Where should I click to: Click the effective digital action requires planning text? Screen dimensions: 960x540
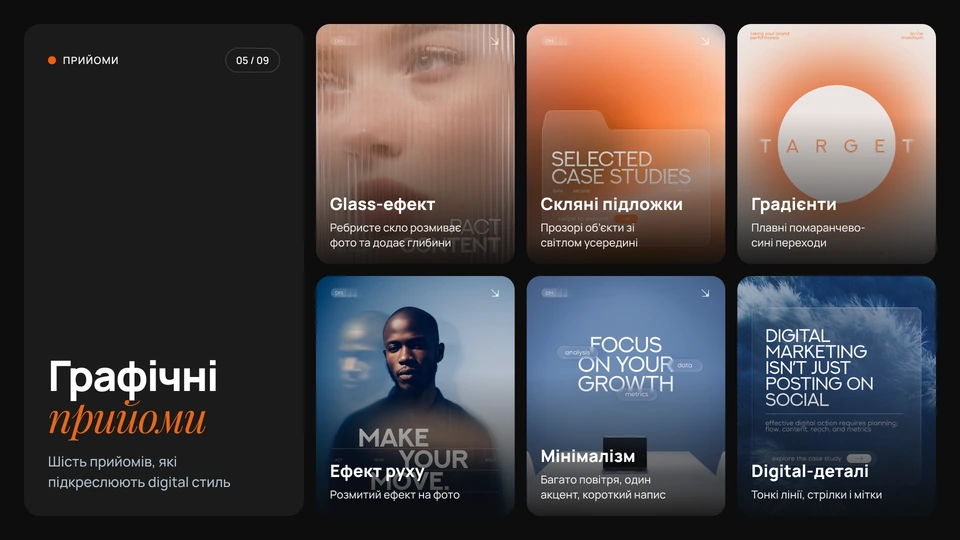coord(831,426)
